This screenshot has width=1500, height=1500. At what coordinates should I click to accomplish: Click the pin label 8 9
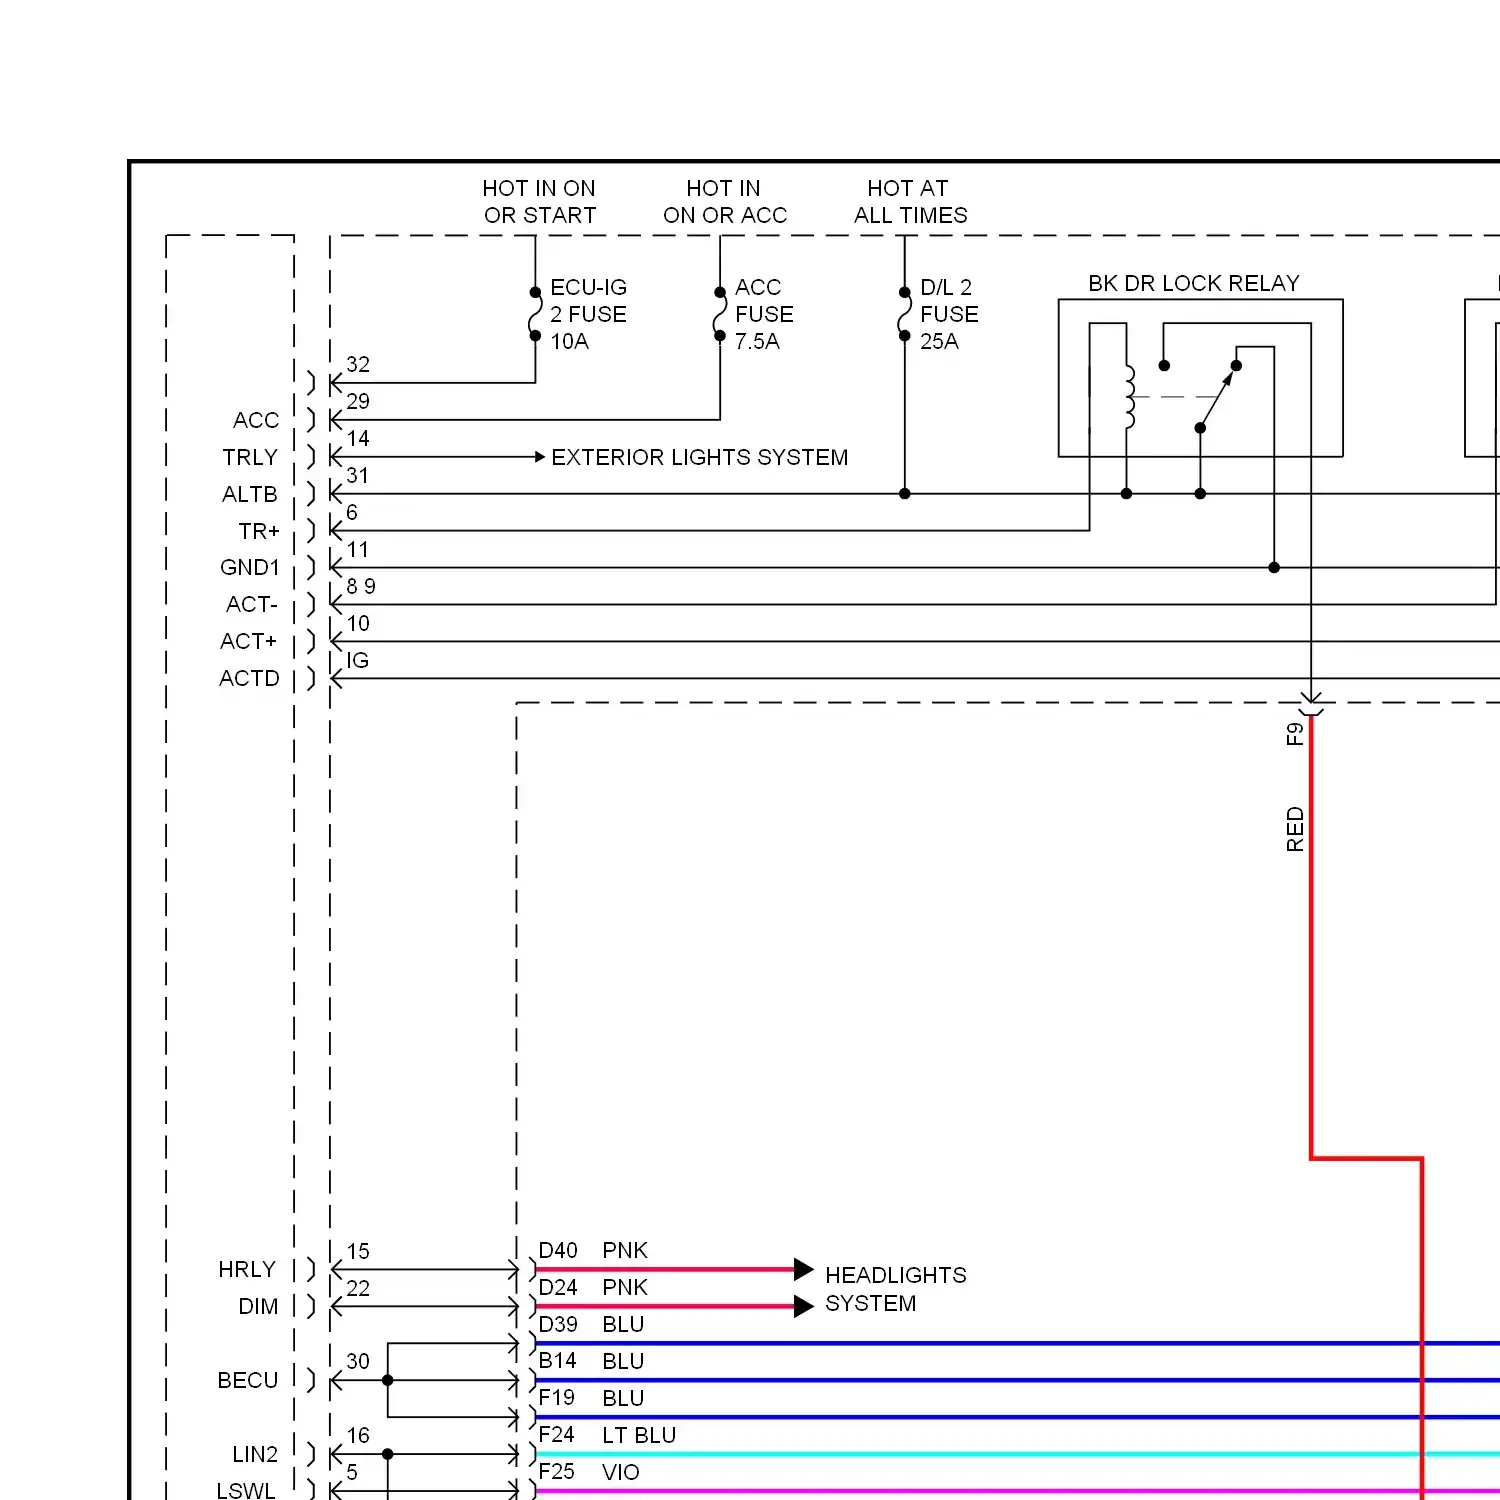(x=361, y=586)
